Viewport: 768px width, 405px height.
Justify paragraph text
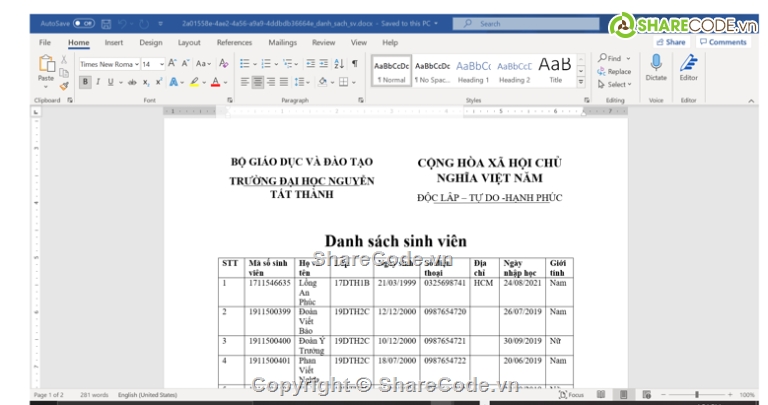click(x=284, y=82)
